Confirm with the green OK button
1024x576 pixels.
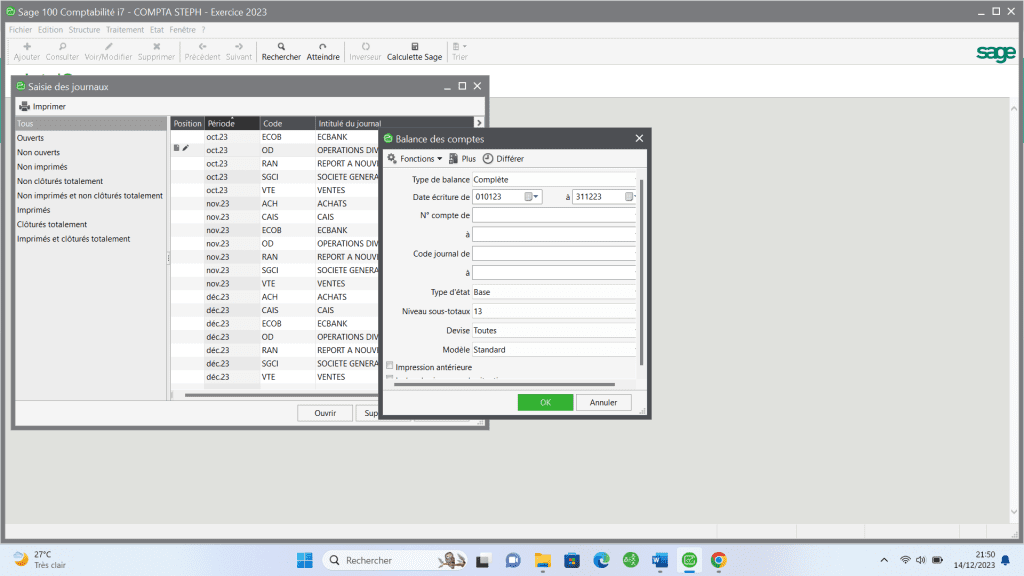[x=545, y=402]
